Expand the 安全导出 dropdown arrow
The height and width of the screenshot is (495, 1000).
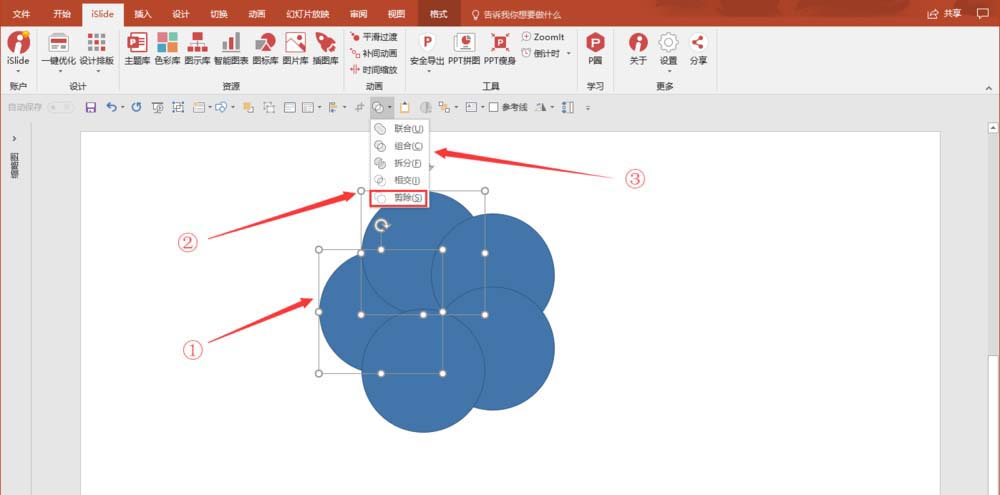(429, 71)
